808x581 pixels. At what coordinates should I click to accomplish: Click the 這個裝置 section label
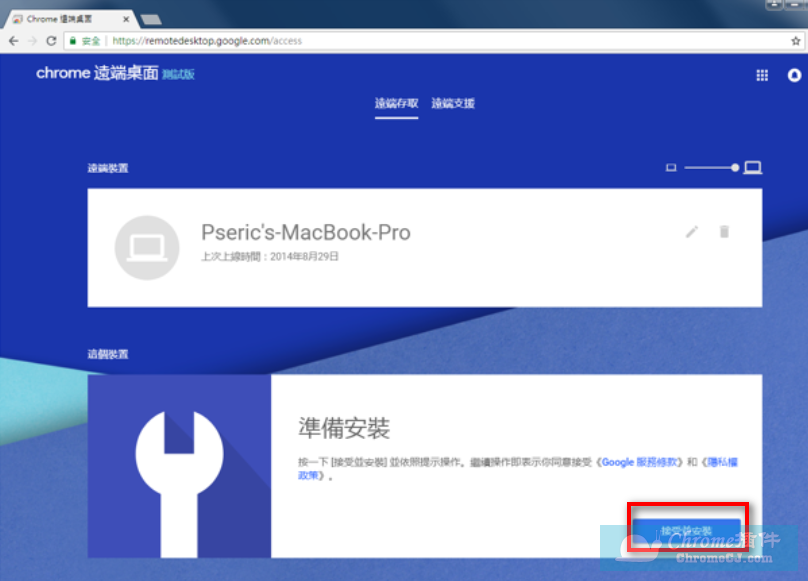(x=108, y=354)
